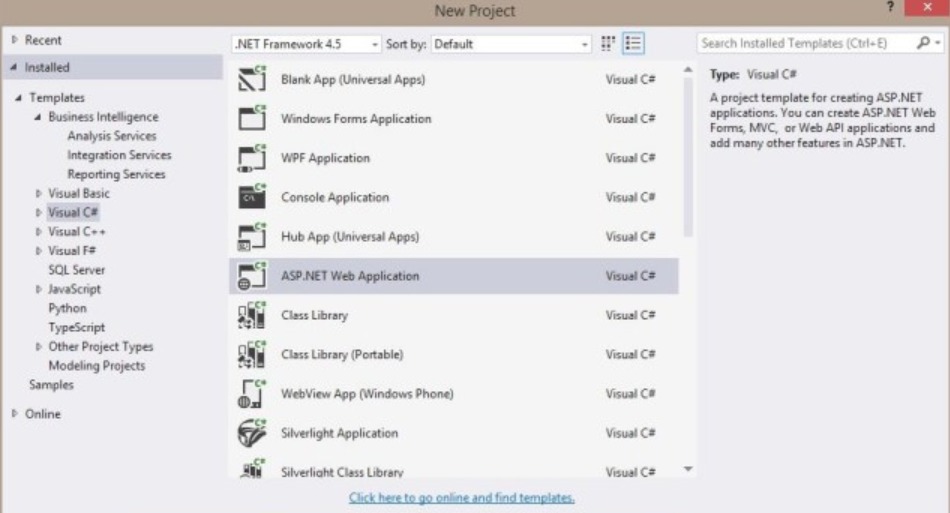Select the 'Windows Forms Application' template name
The height and width of the screenshot is (513, 950).
356,119
